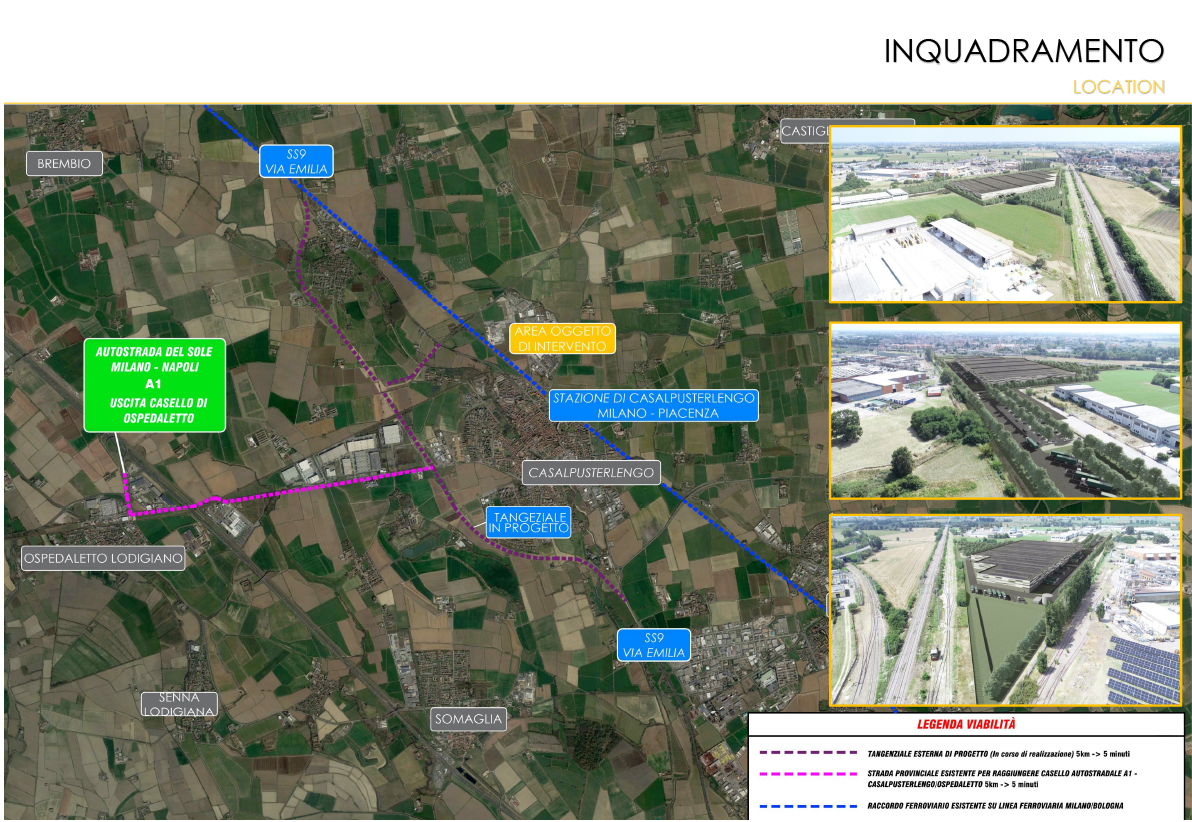
Task: Click the green Autostrada del Sole box
Action: 154,385
